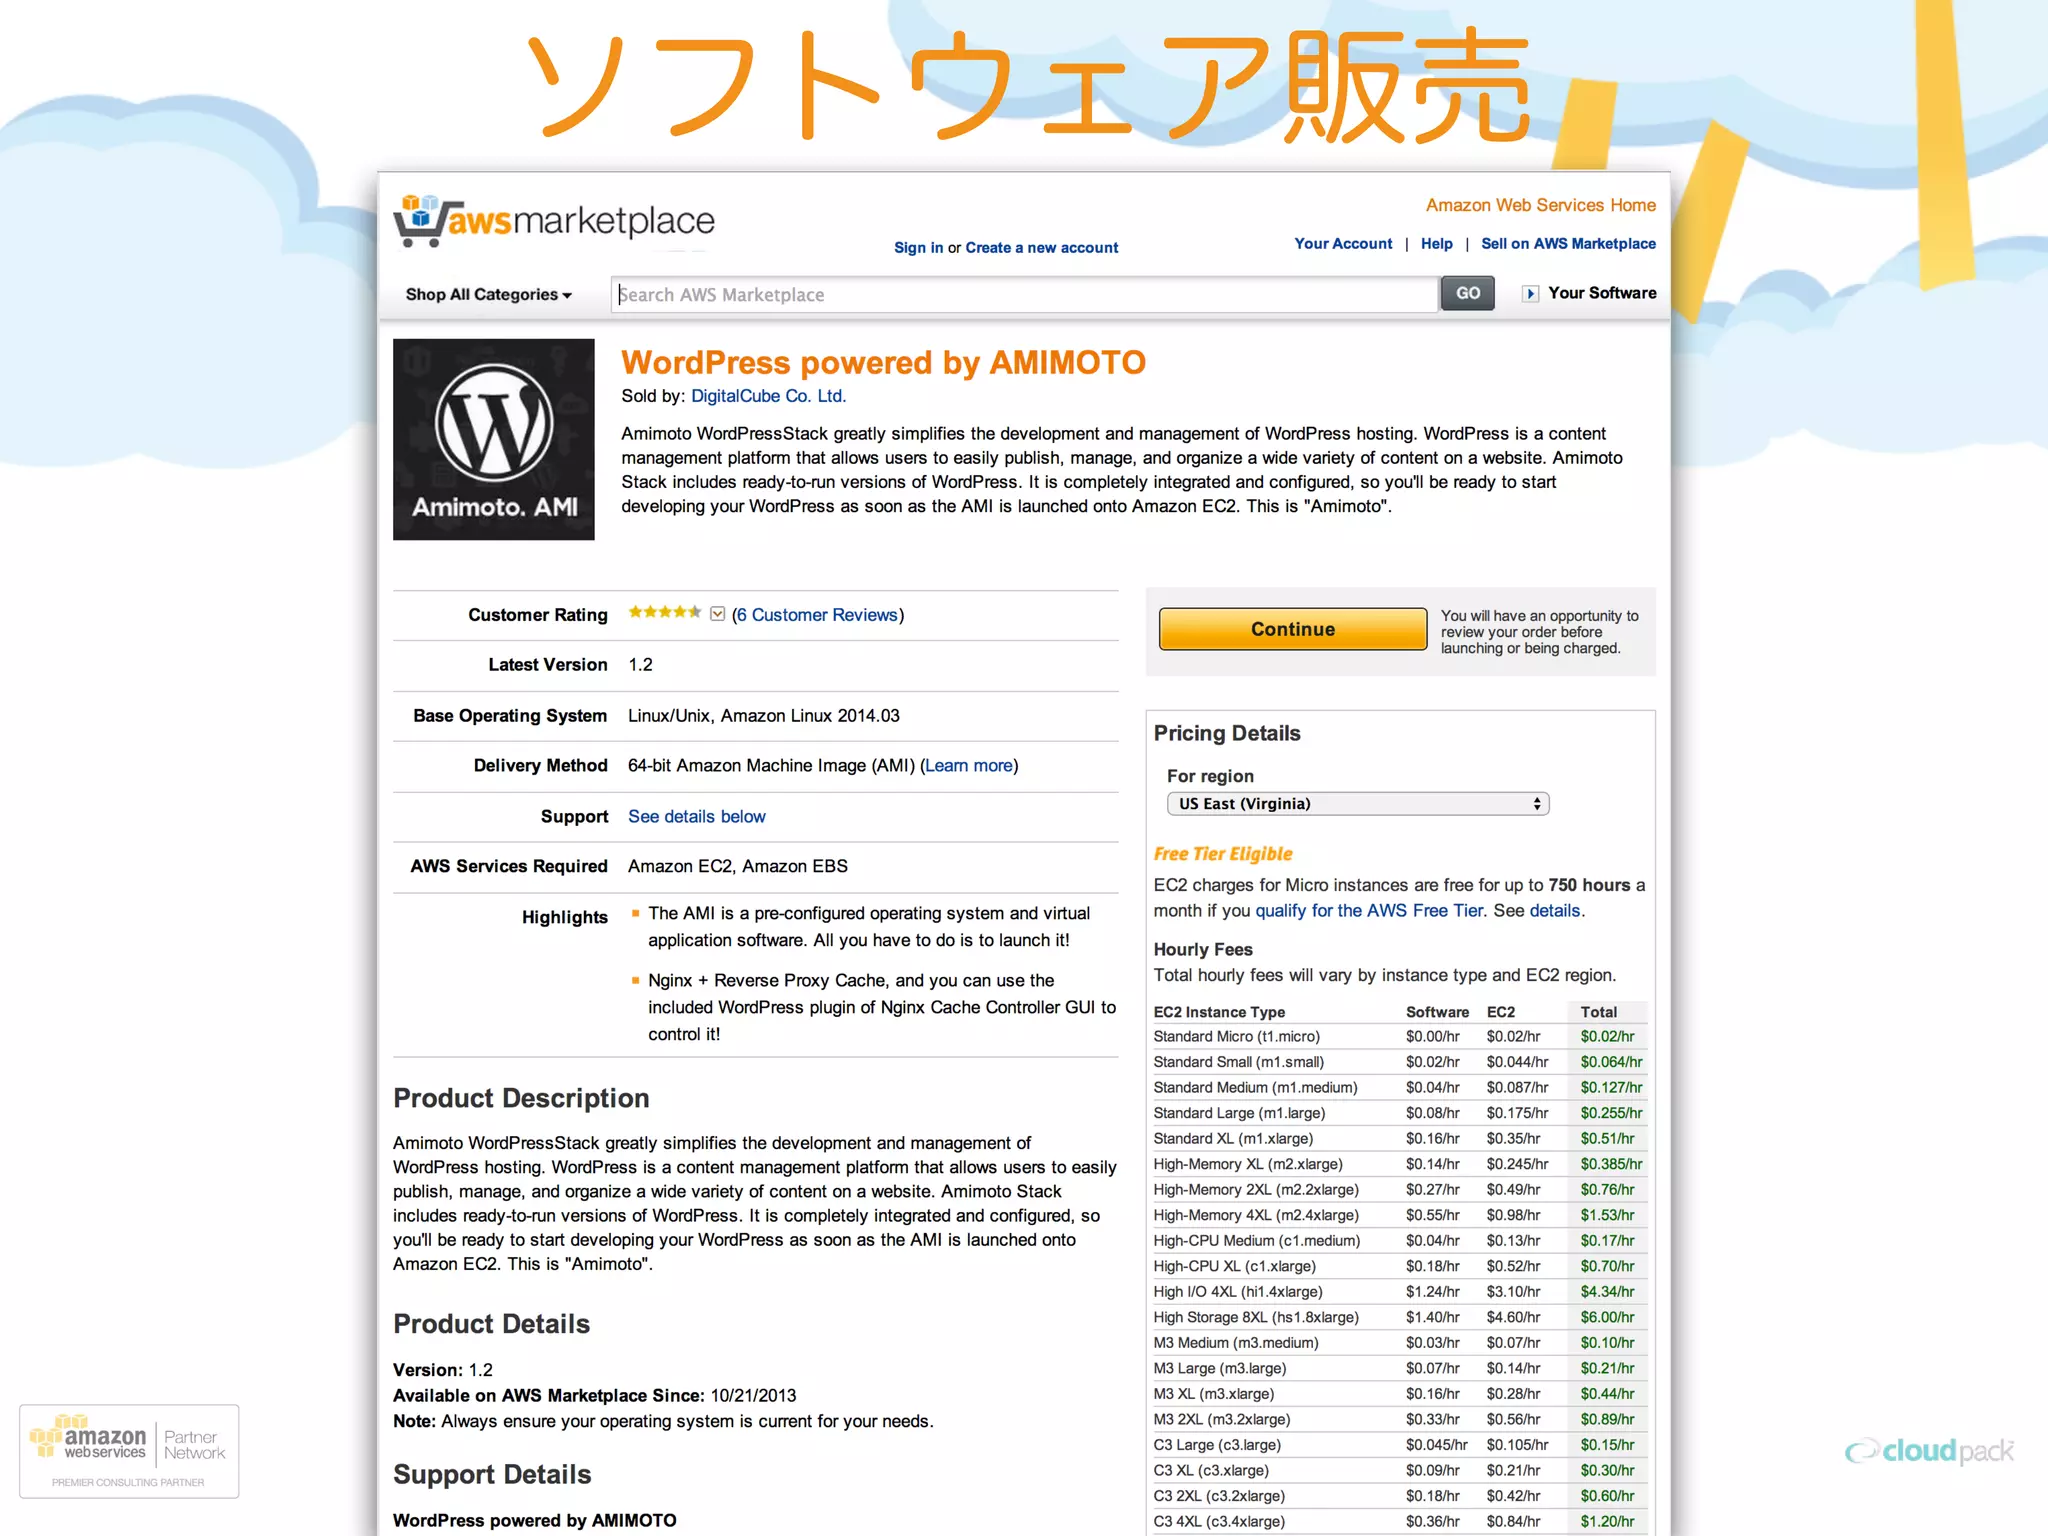
Task: Click the Free Tier details link
Action: (x=1554, y=911)
